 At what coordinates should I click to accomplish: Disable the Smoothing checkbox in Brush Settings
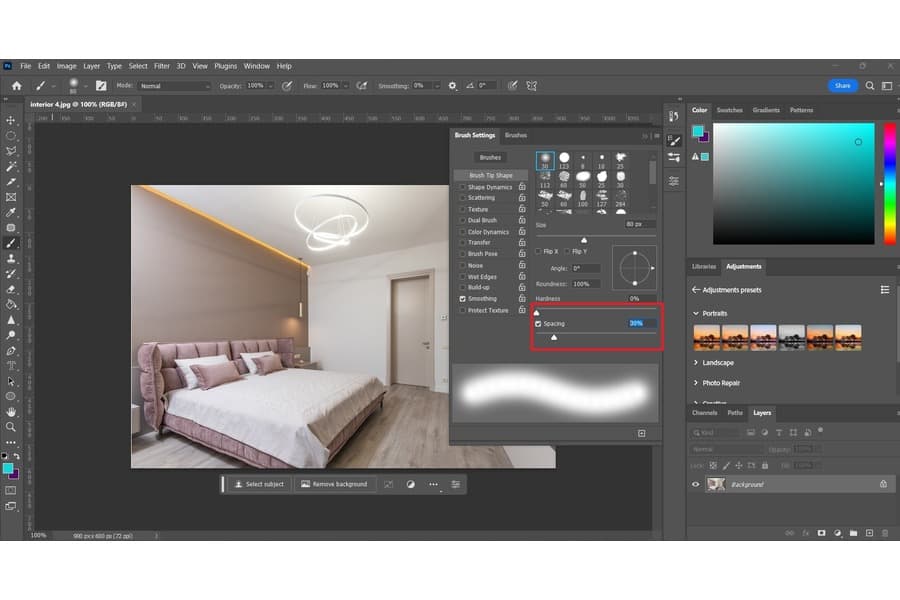click(x=463, y=299)
